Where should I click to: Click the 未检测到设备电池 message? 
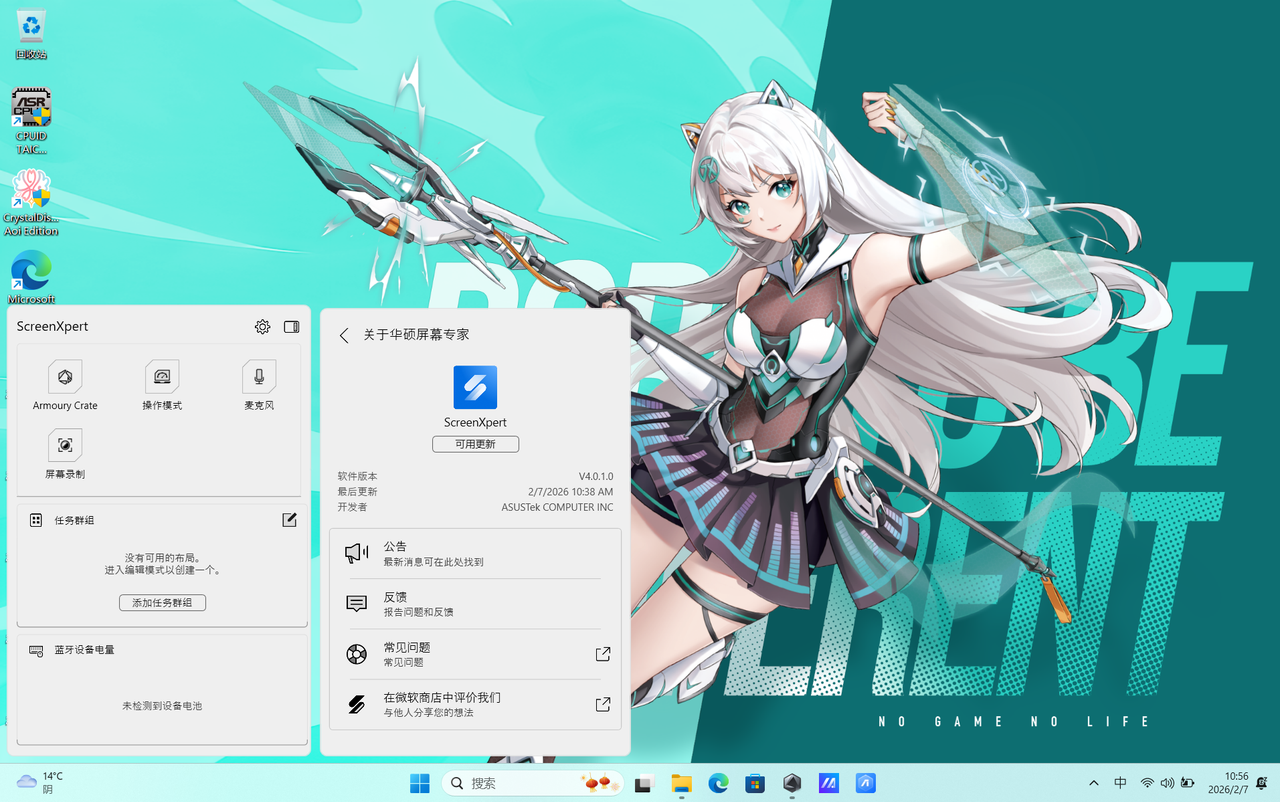[x=162, y=706]
